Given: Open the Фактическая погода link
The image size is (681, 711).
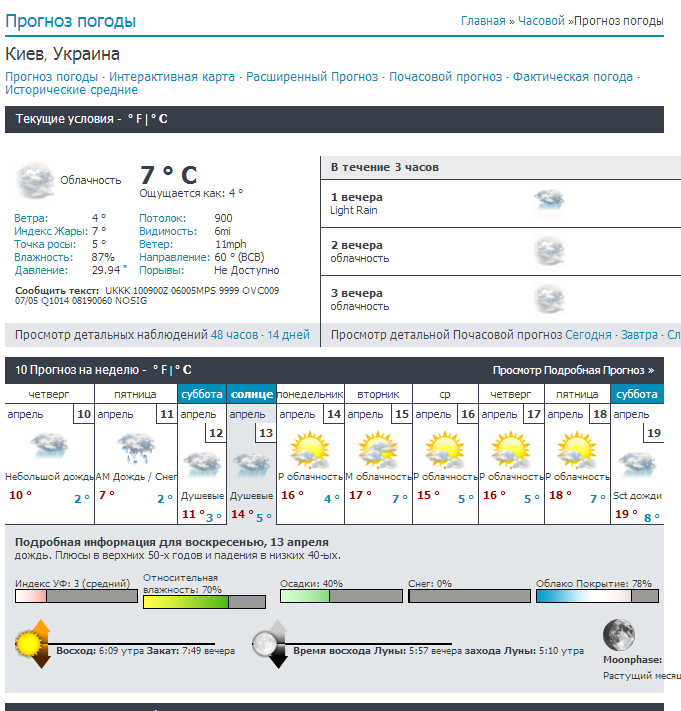Looking at the screenshot, I should coord(573,77).
